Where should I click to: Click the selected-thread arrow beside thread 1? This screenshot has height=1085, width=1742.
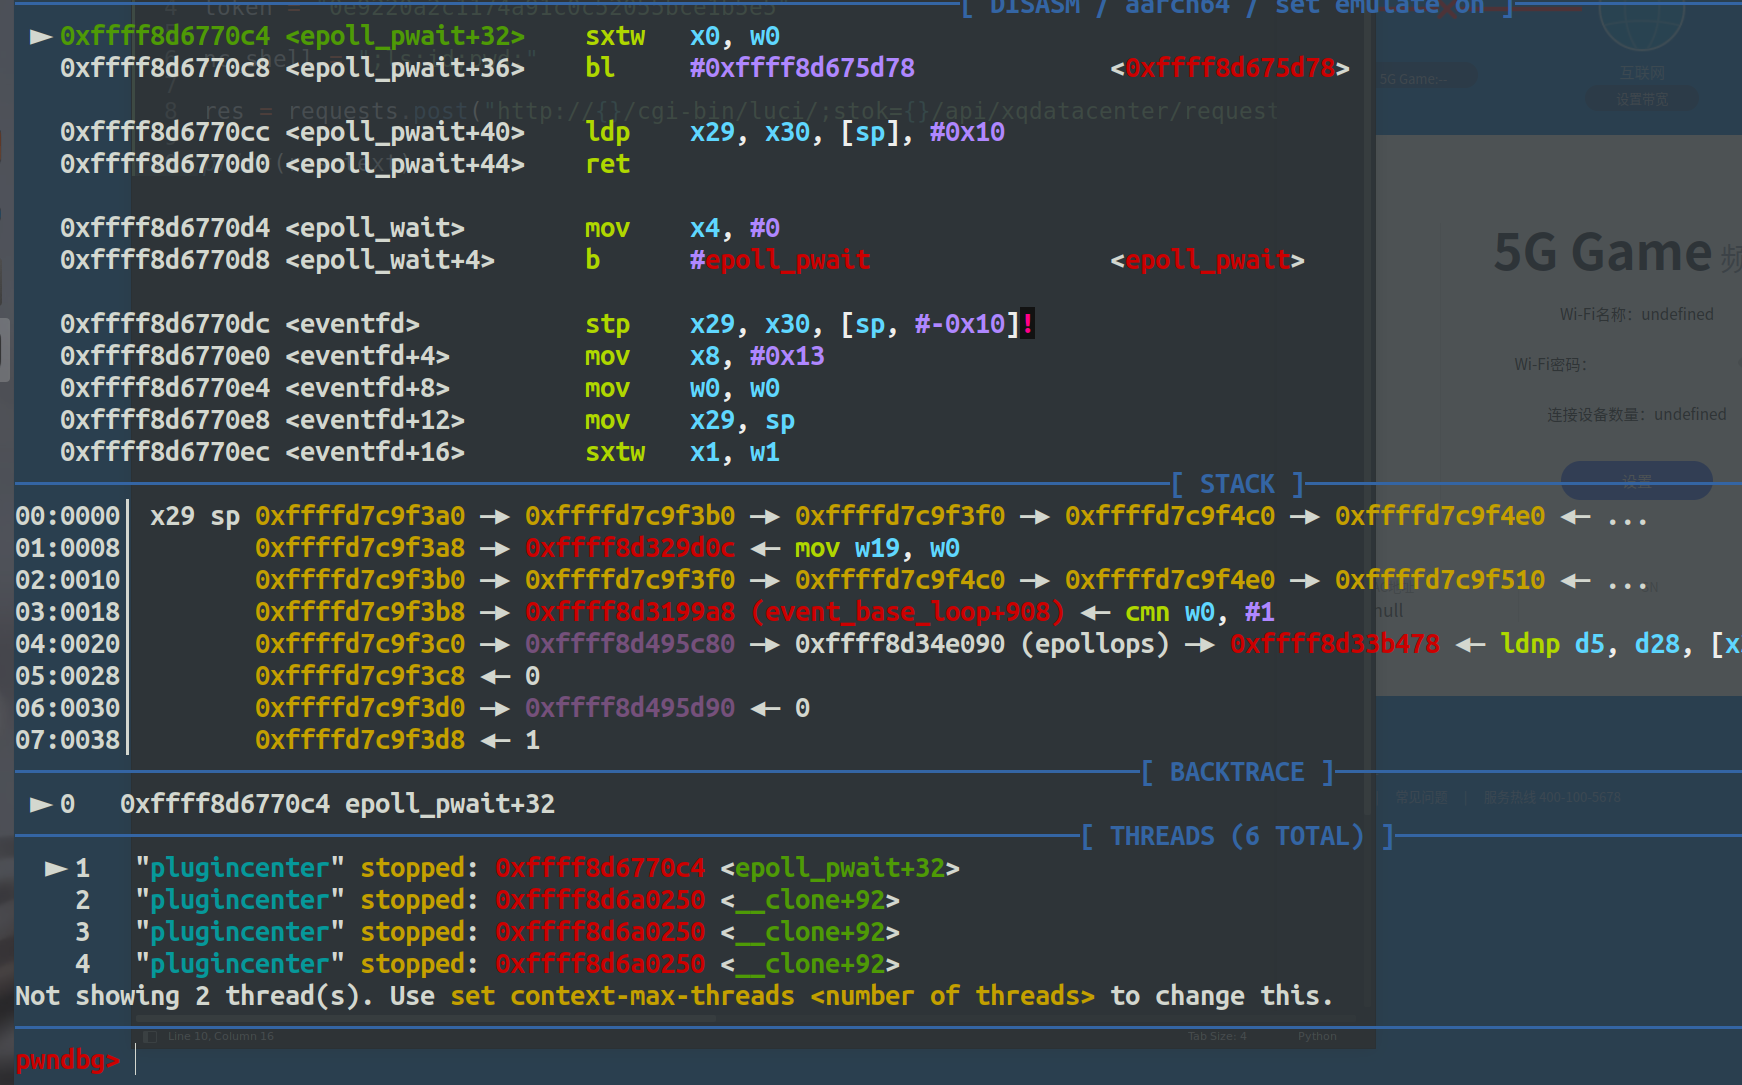click(x=56, y=868)
